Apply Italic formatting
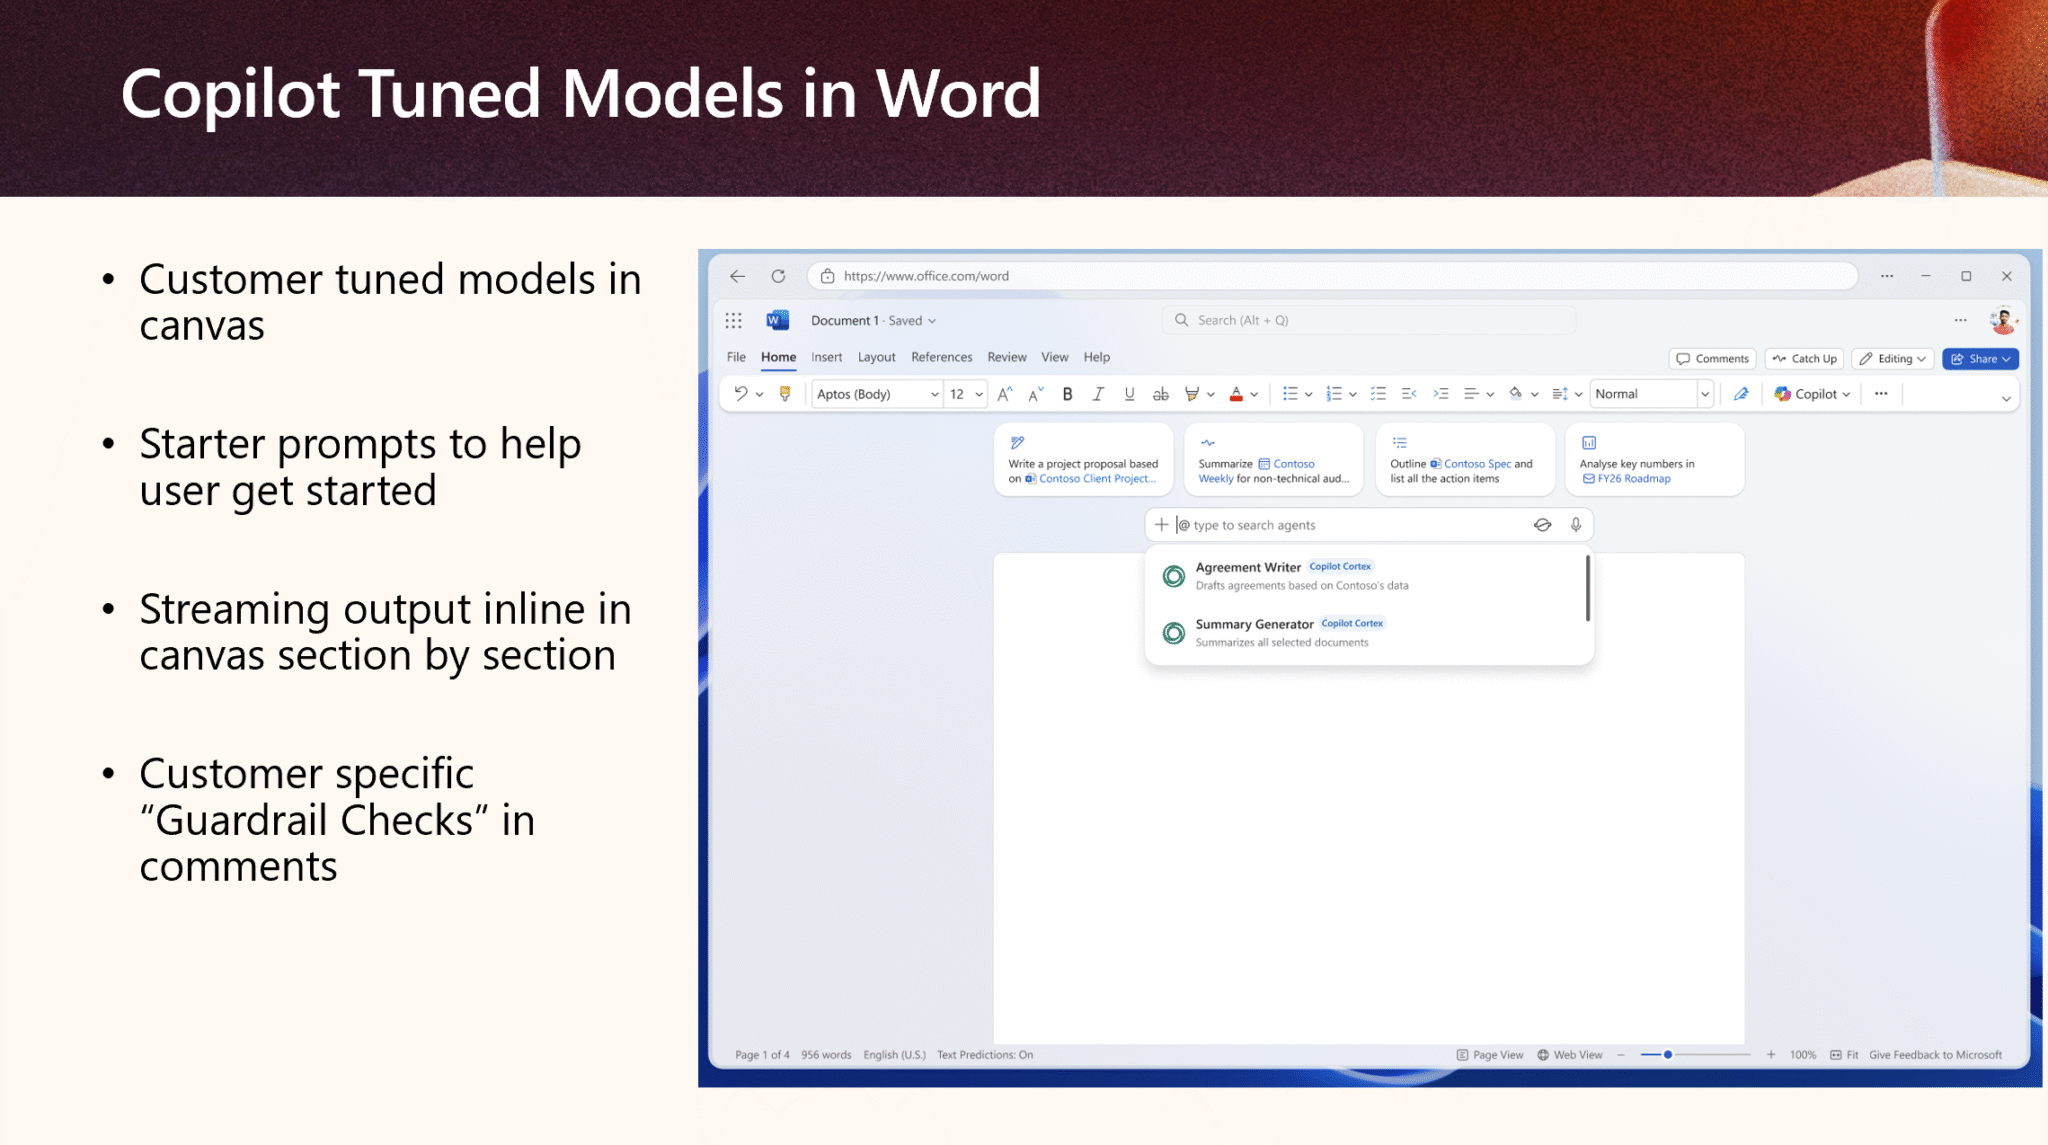The height and width of the screenshot is (1145, 2048). point(1098,394)
